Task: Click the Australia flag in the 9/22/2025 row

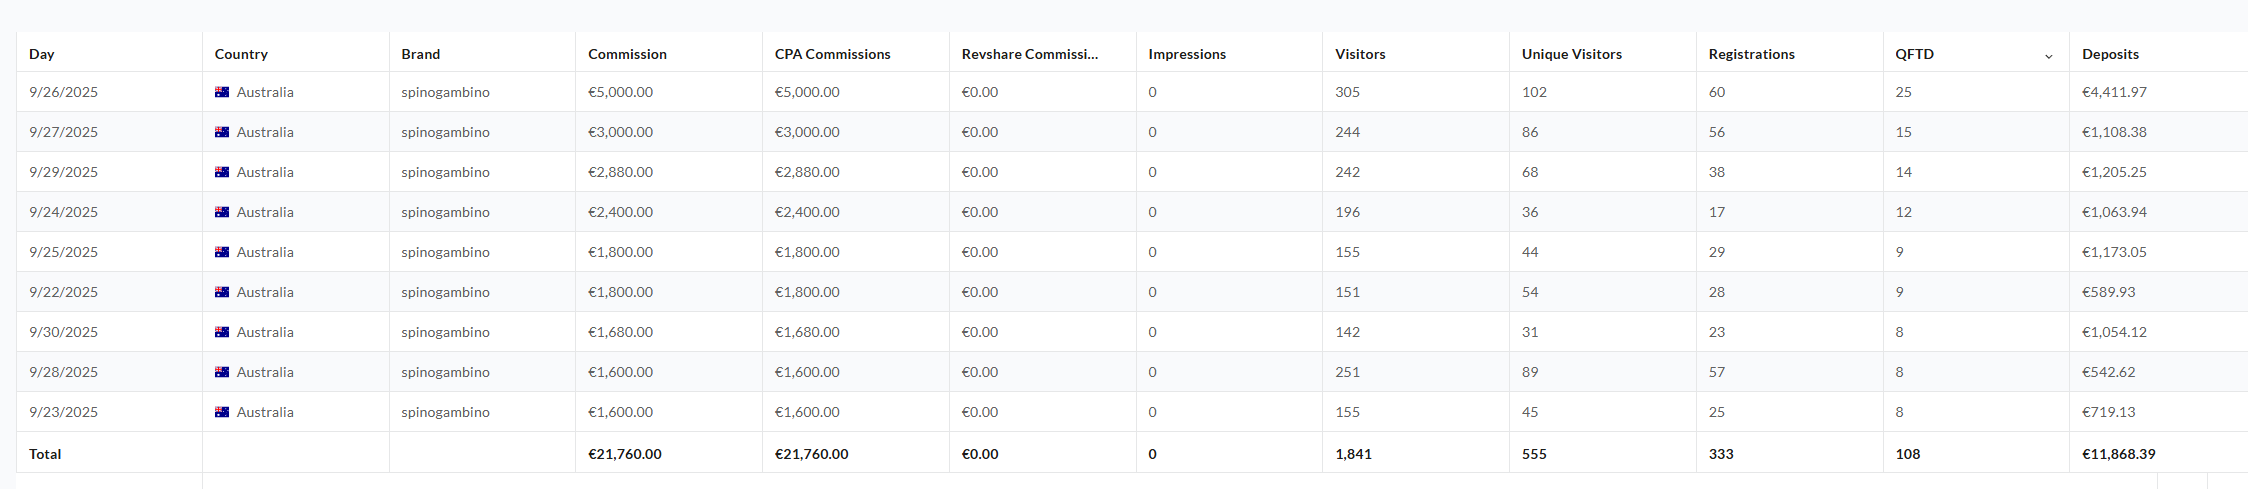Action: pyautogui.click(x=222, y=292)
